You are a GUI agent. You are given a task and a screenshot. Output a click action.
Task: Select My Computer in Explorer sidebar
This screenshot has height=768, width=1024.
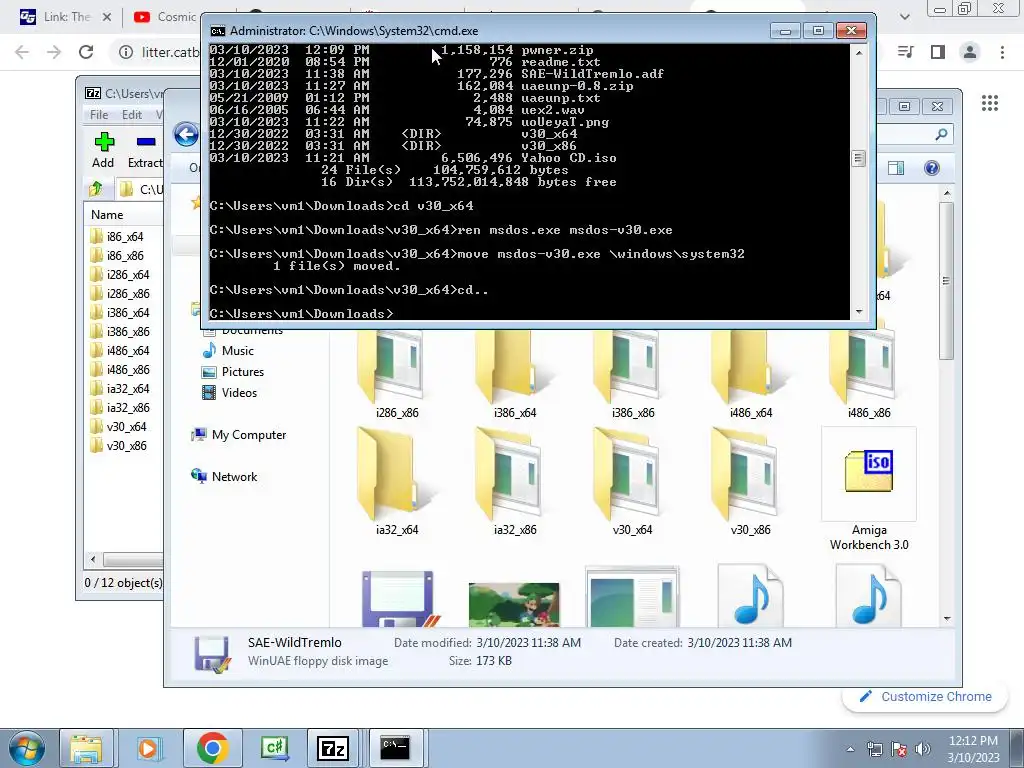click(239, 434)
